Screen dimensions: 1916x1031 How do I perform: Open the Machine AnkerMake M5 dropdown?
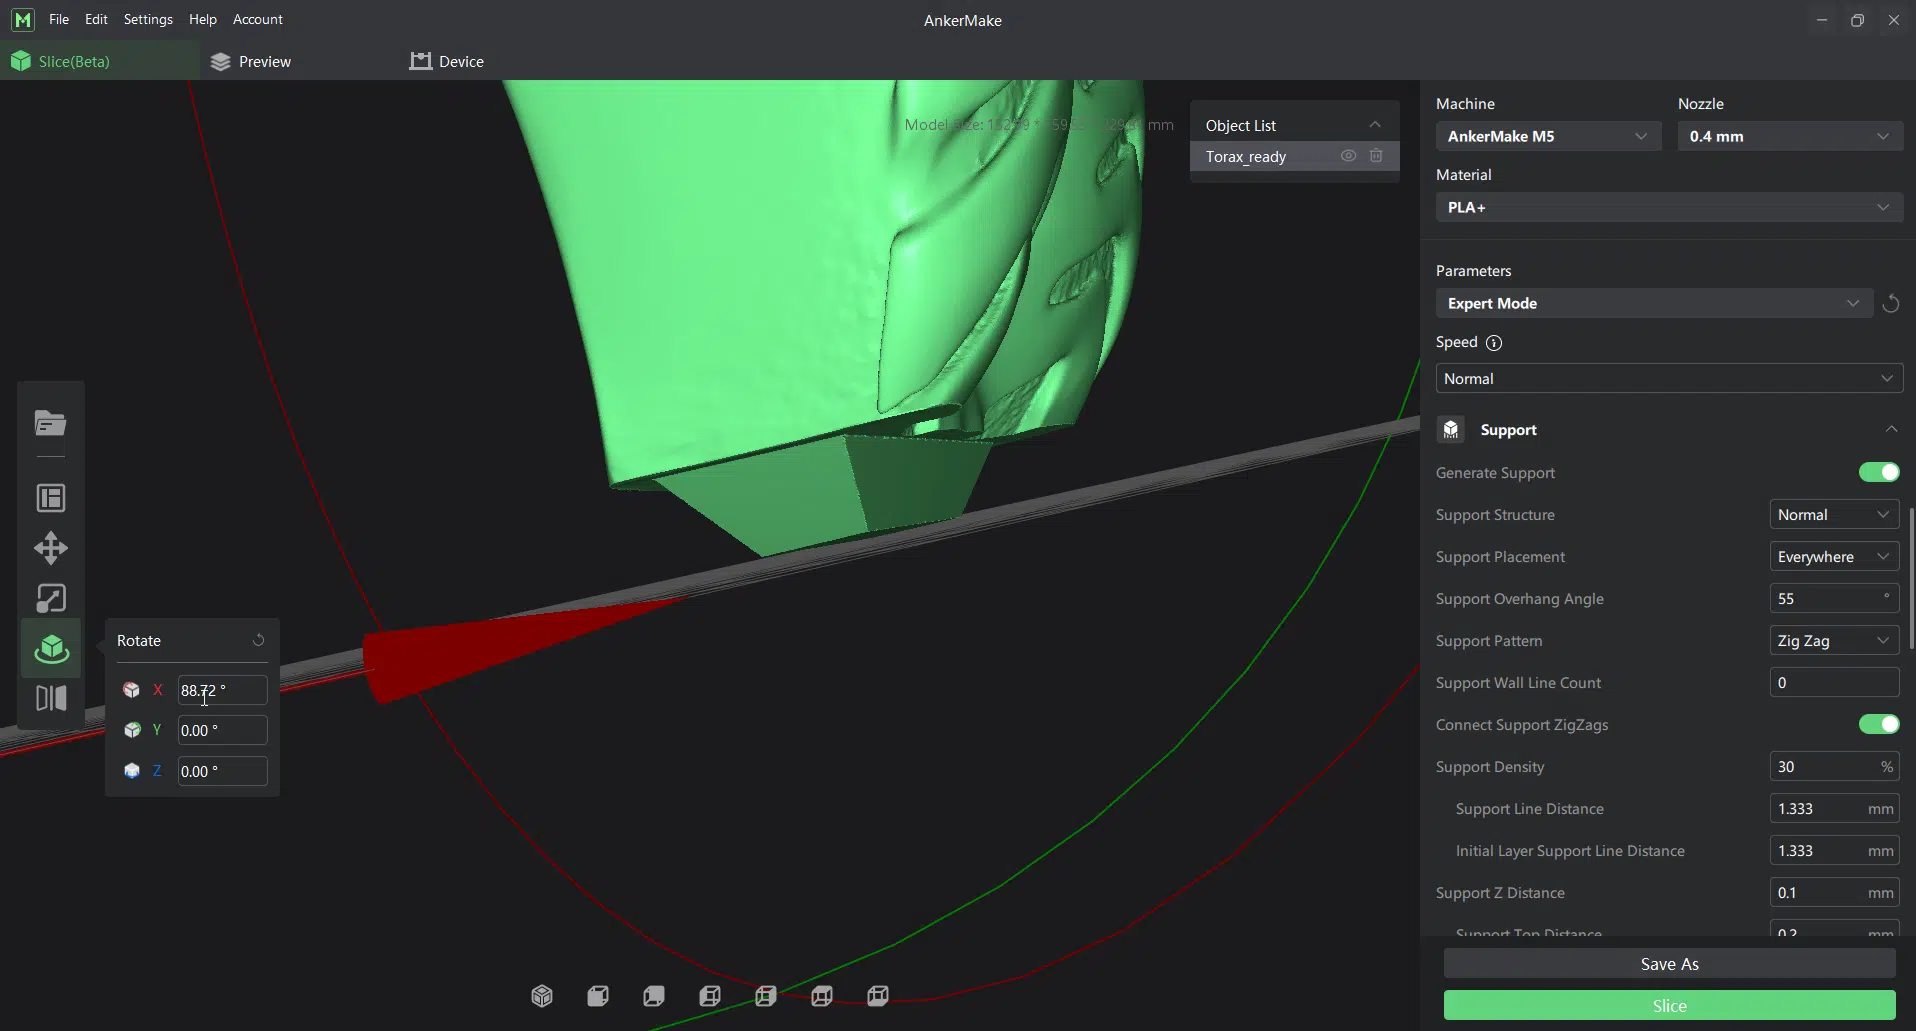coord(1548,136)
